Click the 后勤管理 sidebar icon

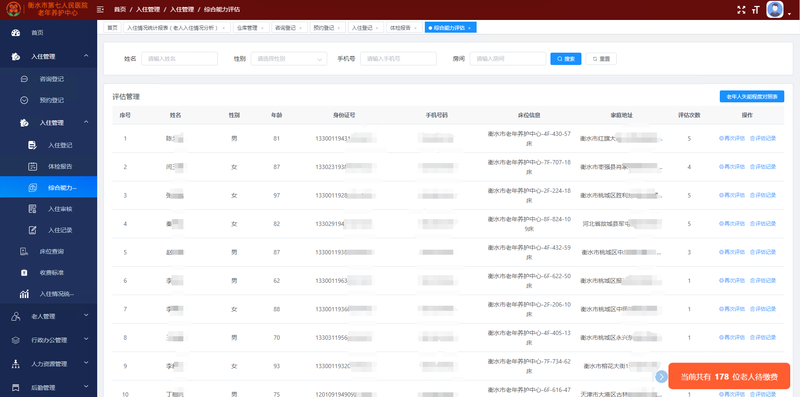(x=15, y=388)
